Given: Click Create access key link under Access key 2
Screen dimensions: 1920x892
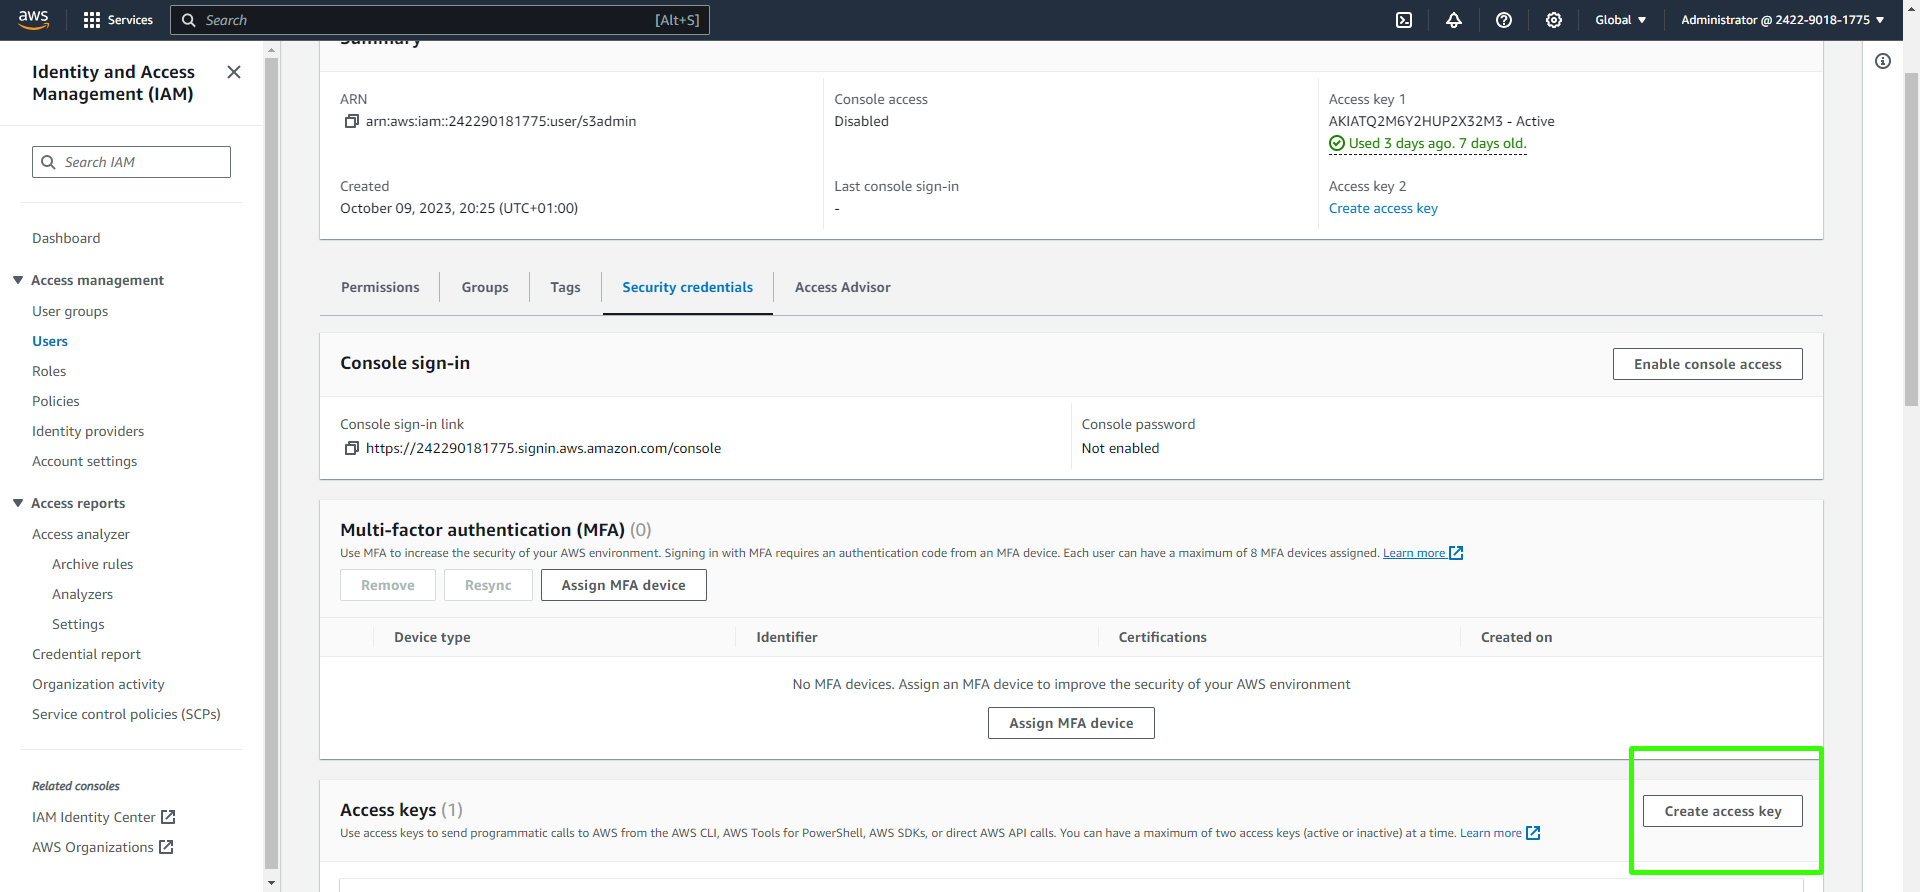Looking at the screenshot, I should (x=1383, y=208).
